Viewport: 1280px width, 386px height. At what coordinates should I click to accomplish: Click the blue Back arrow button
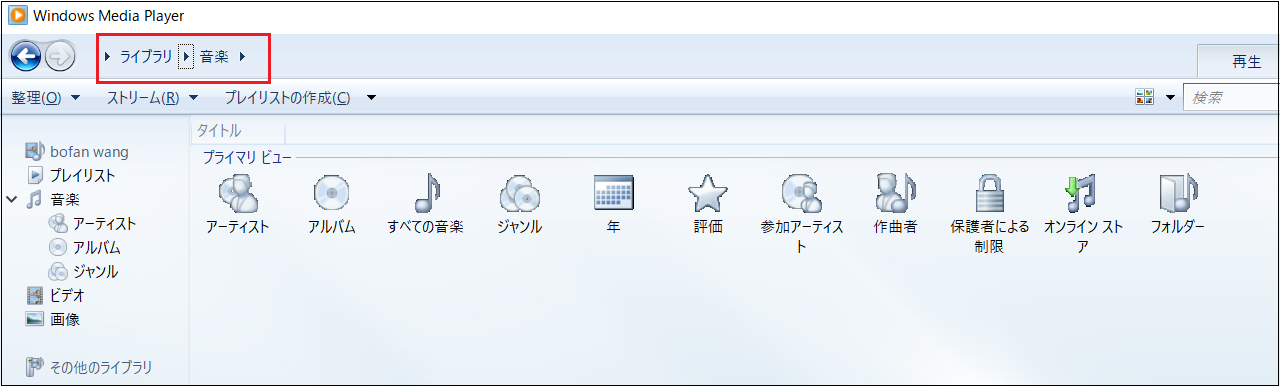25,57
